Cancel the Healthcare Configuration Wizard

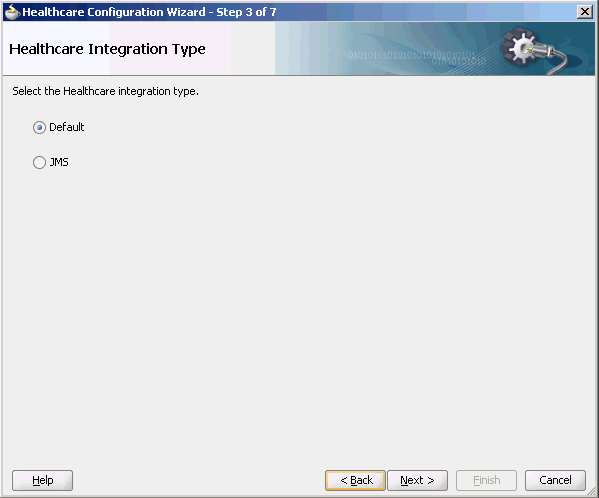pyautogui.click(x=555, y=480)
